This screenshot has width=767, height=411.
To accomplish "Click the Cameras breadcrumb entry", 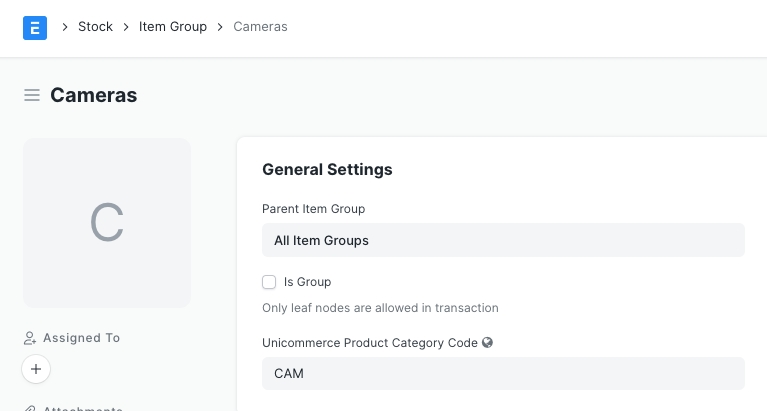I will [x=260, y=27].
